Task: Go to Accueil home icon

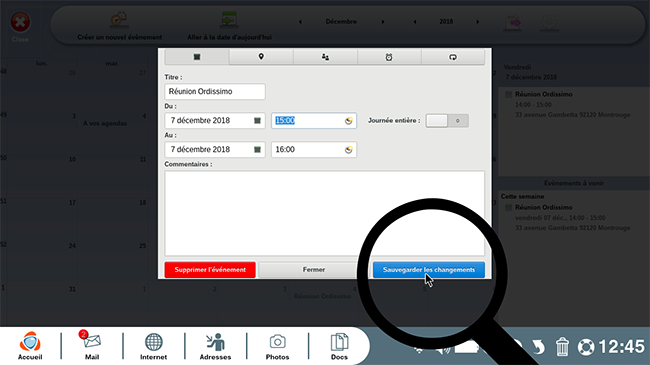Action: click(x=30, y=346)
